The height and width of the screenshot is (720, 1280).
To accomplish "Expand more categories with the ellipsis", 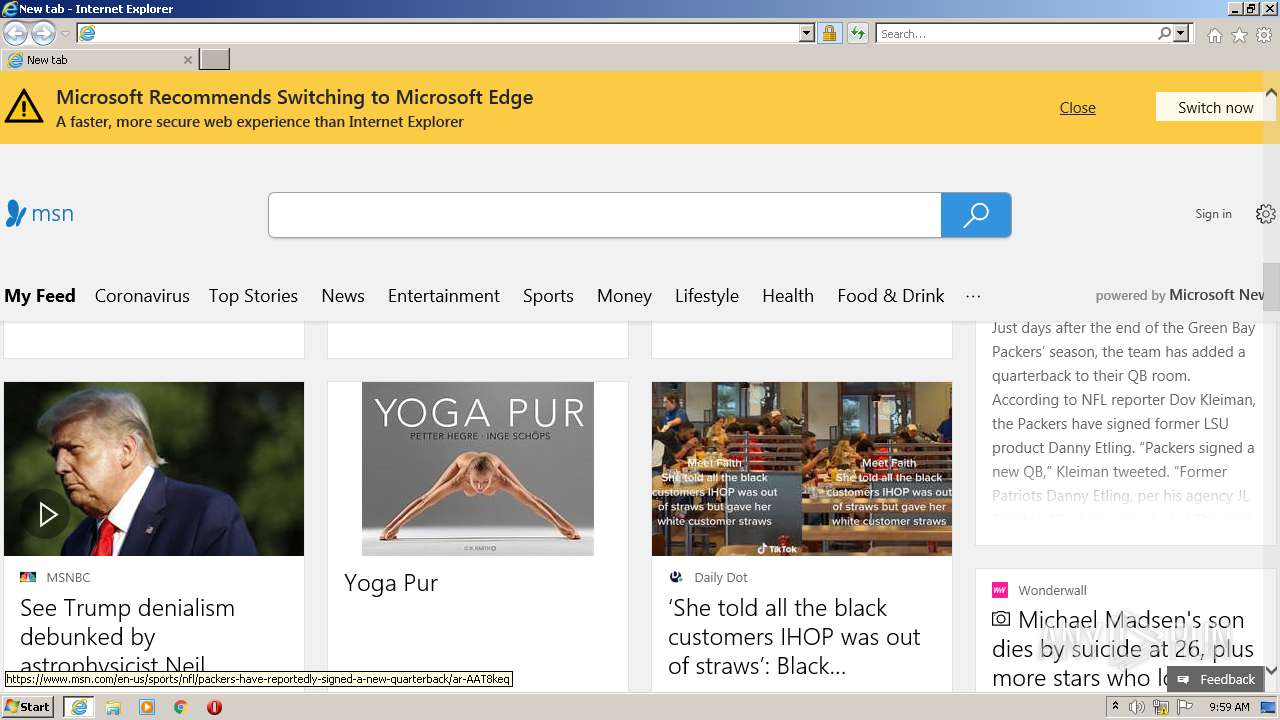I will pos(973,296).
